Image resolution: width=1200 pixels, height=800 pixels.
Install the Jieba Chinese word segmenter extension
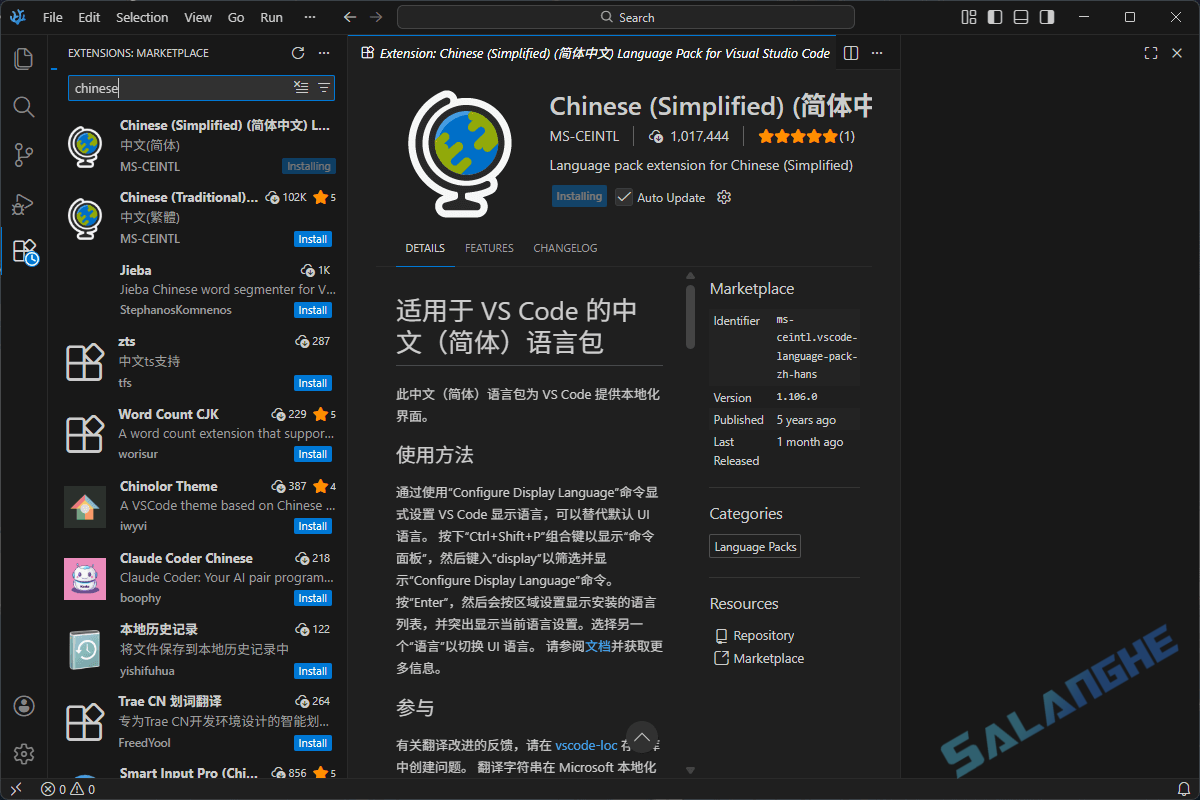coord(312,310)
